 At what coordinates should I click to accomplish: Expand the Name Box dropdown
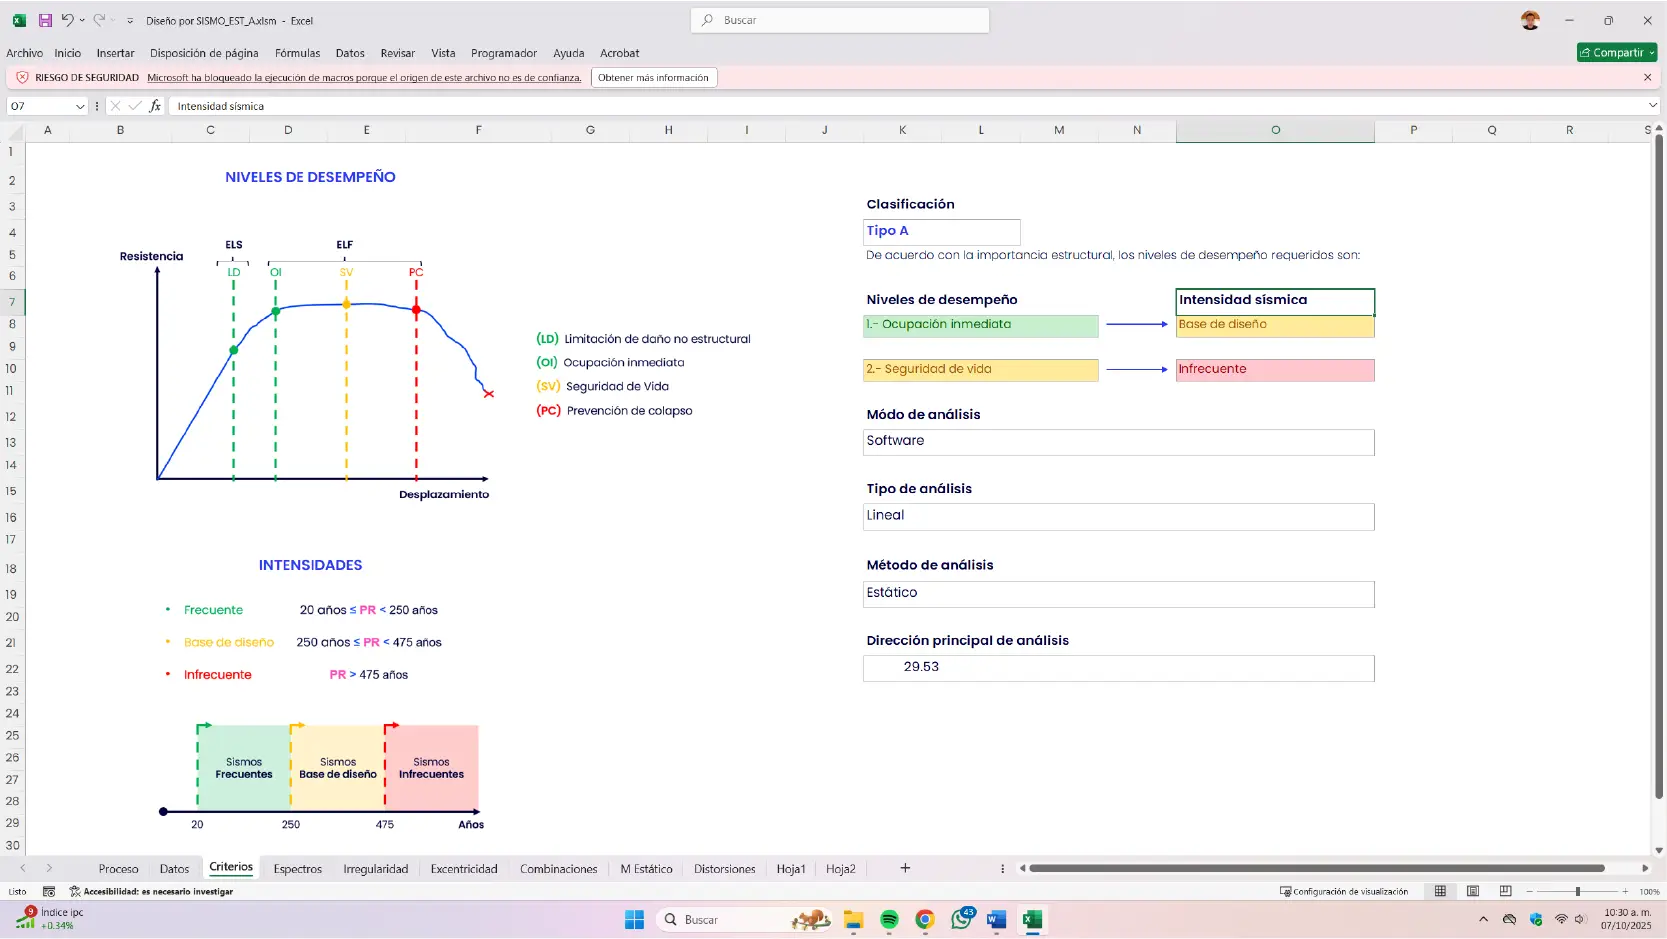(x=80, y=106)
